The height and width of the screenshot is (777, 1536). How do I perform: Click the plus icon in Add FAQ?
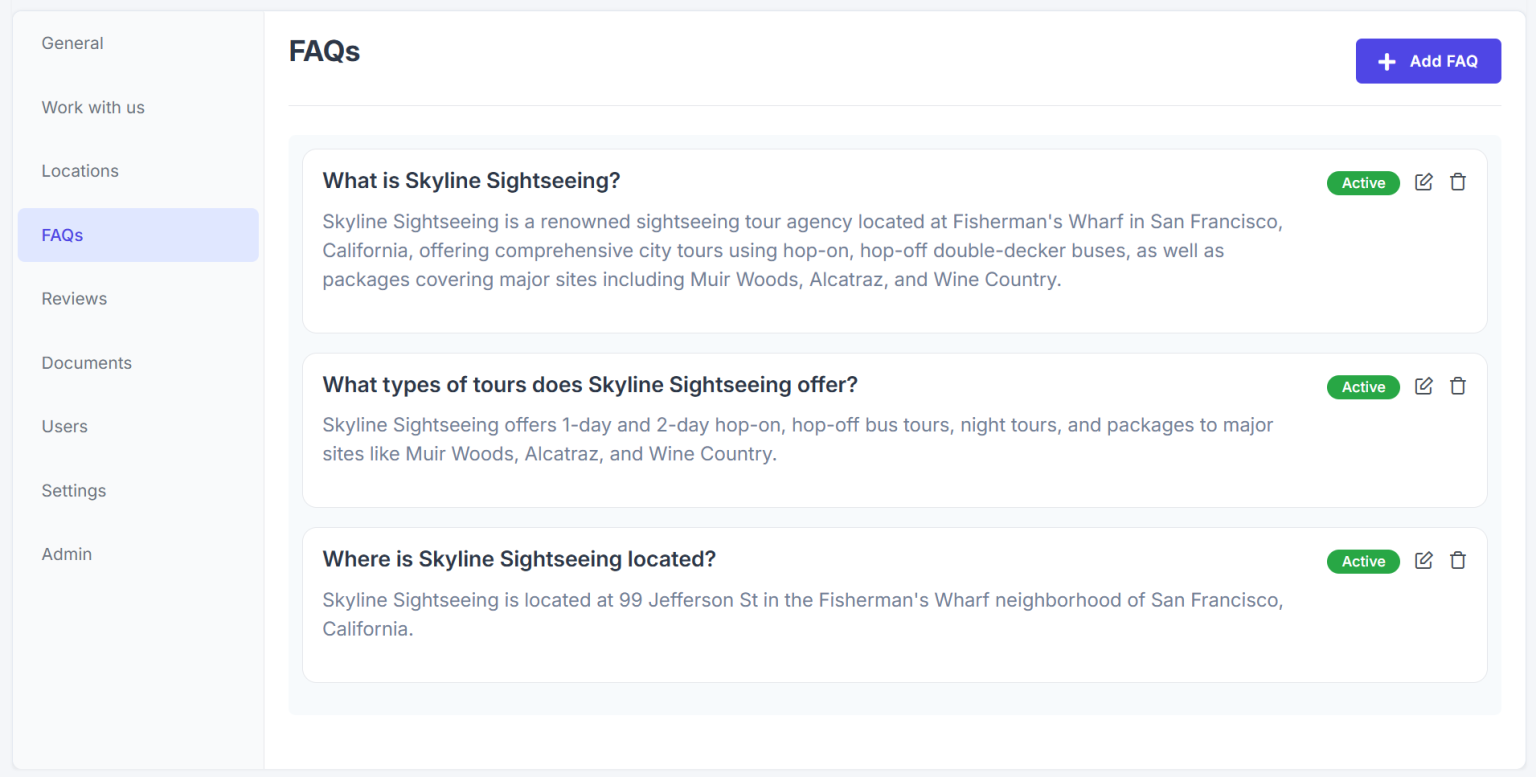(x=1386, y=62)
